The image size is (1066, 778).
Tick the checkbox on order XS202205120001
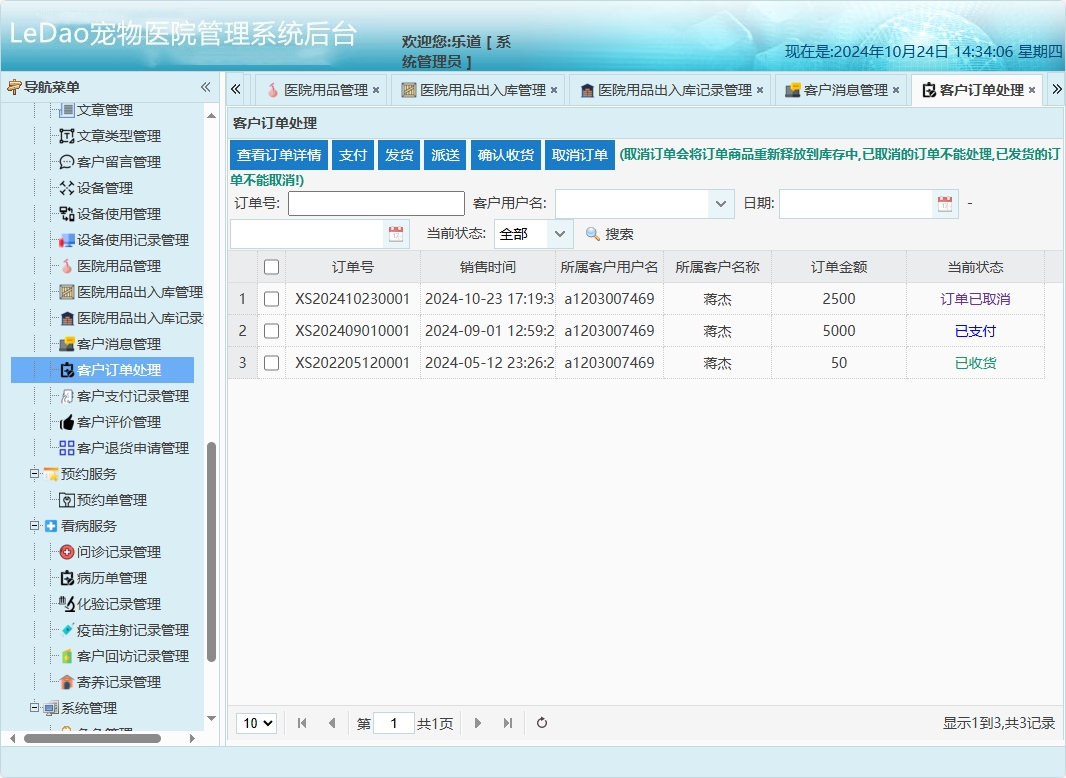[271, 363]
